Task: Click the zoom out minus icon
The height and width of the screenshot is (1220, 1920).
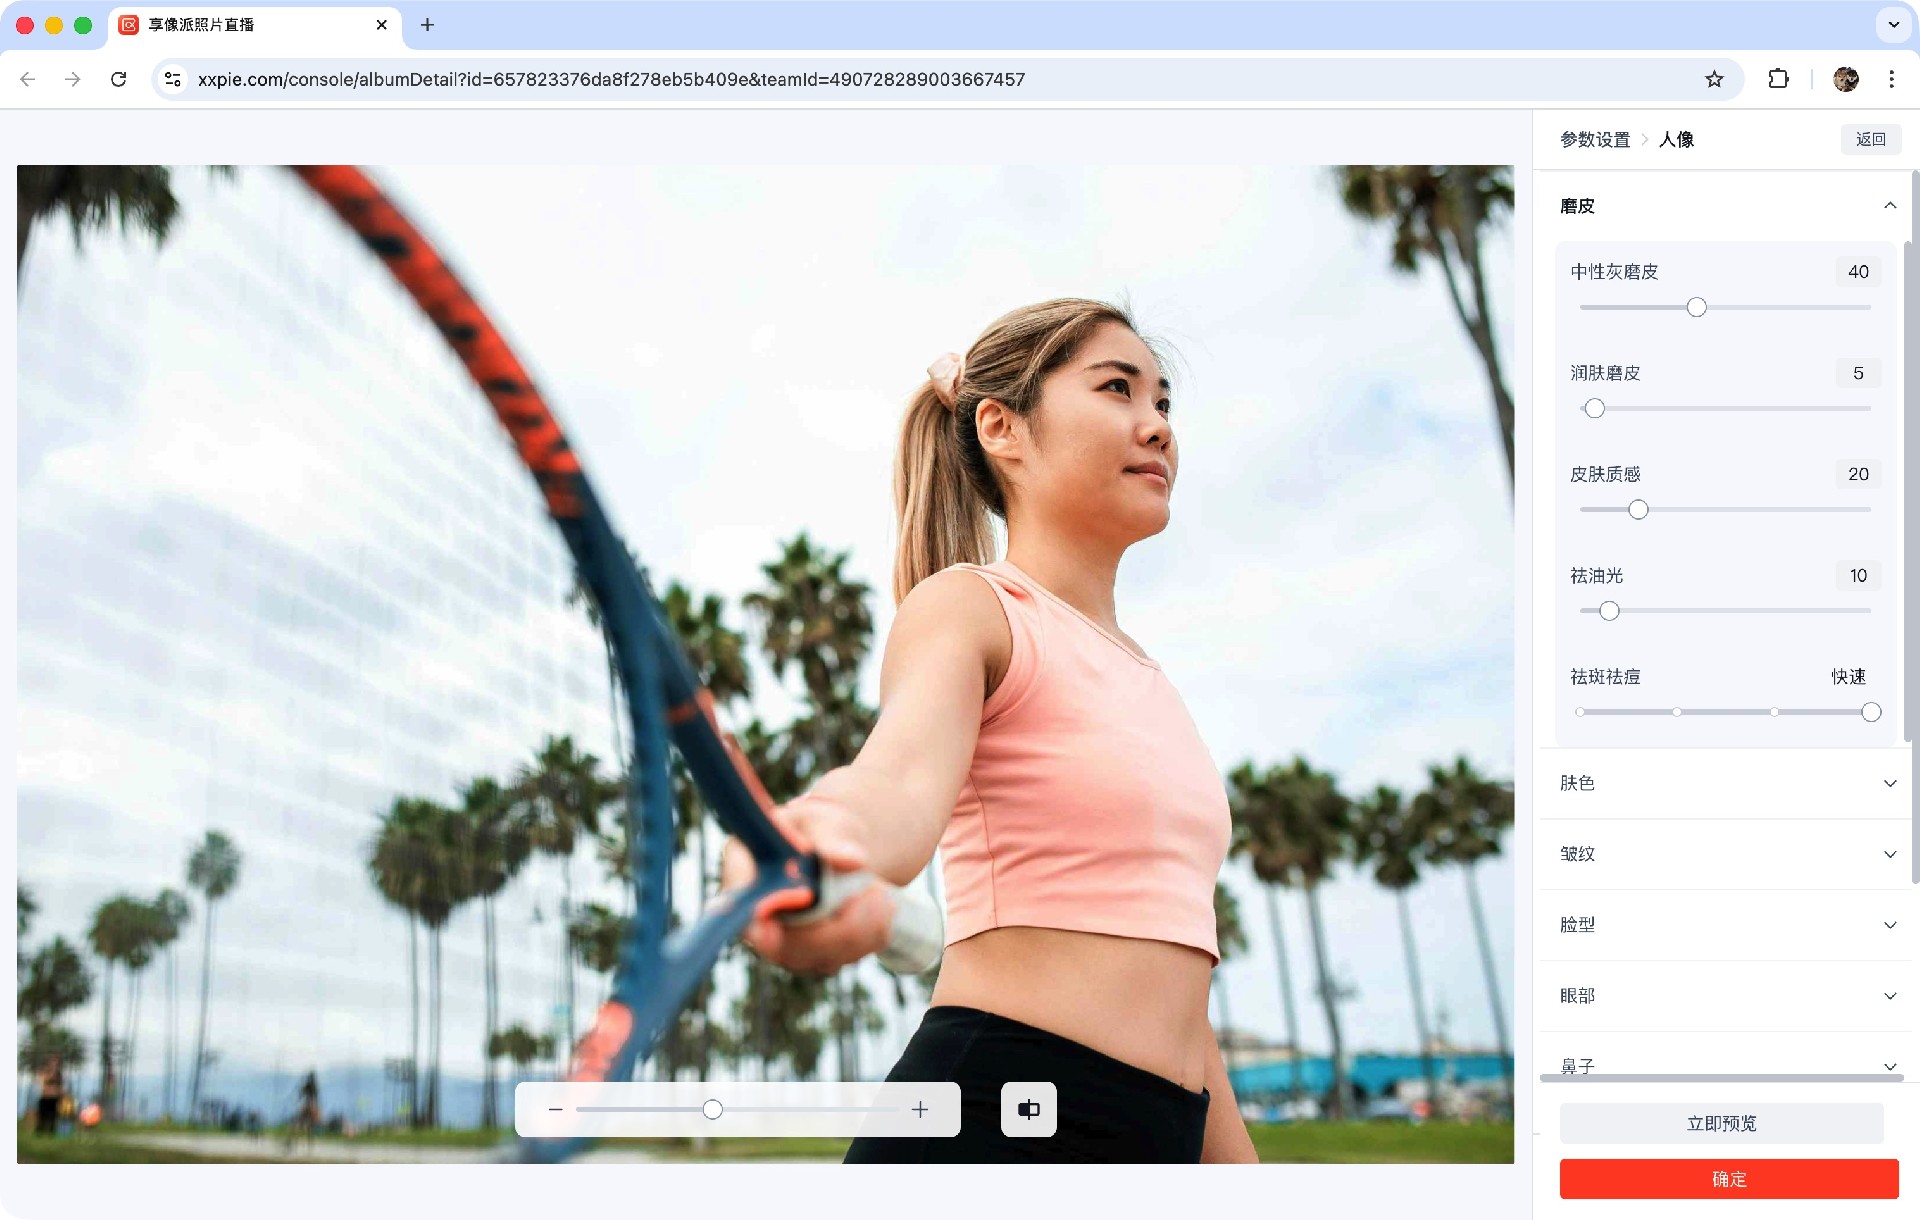Action: [x=556, y=1109]
